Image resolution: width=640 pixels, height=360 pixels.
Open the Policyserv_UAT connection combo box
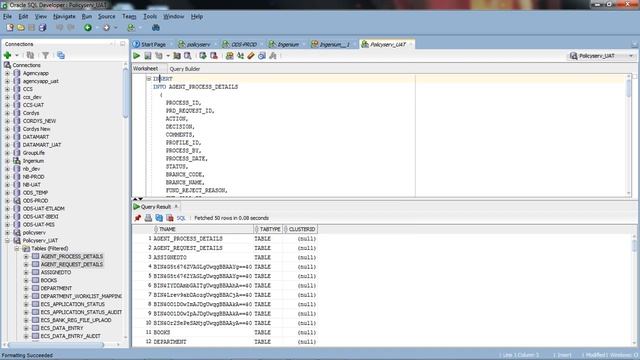602,56
